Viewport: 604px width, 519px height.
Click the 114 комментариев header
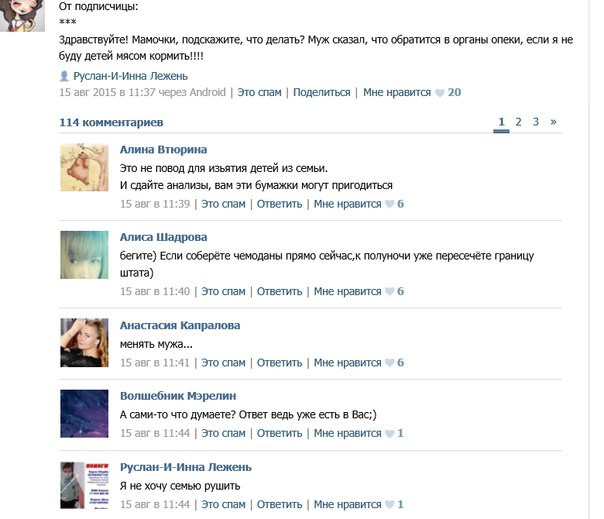tap(111, 123)
